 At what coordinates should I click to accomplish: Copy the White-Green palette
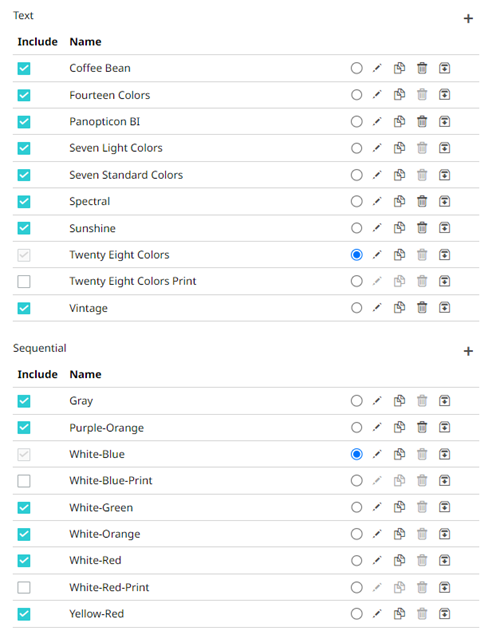point(399,507)
